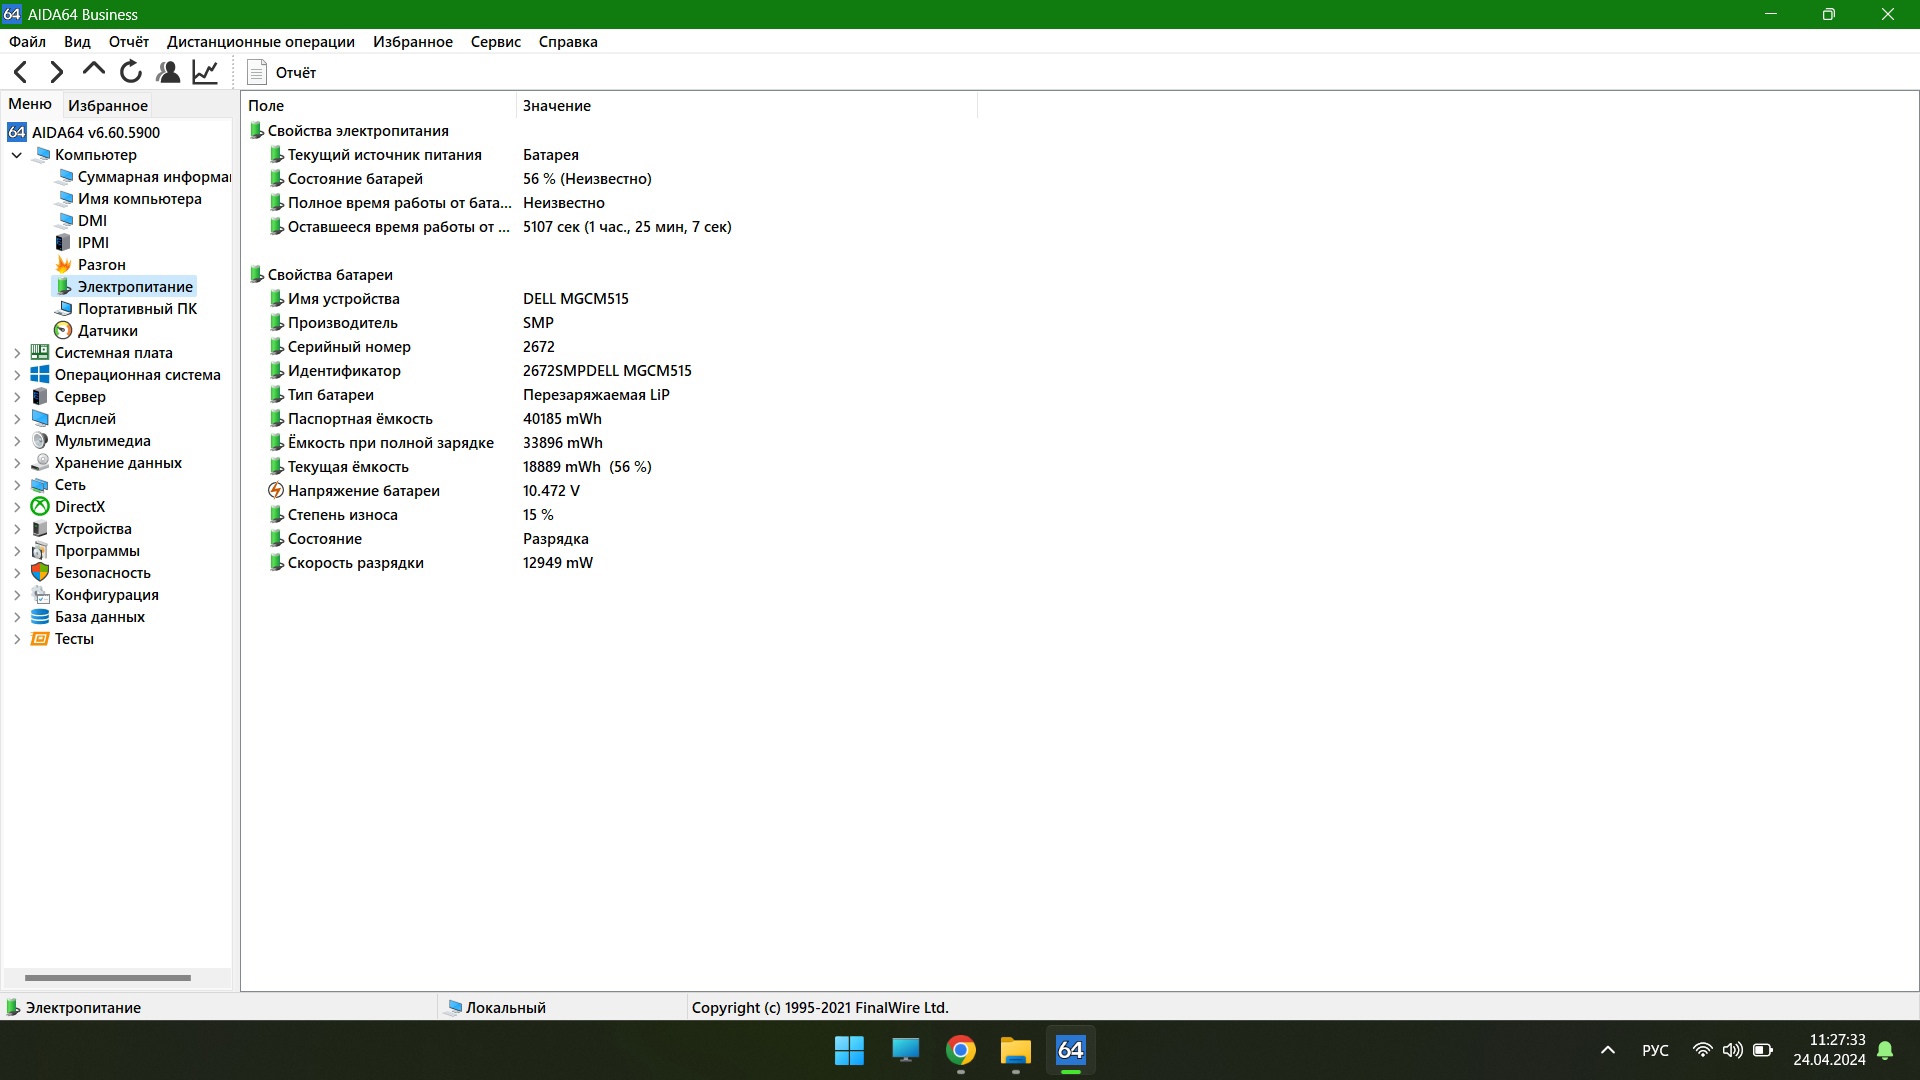Select Портативный ПК tree item
The width and height of the screenshot is (1920, 1080).
click(126, 309)
